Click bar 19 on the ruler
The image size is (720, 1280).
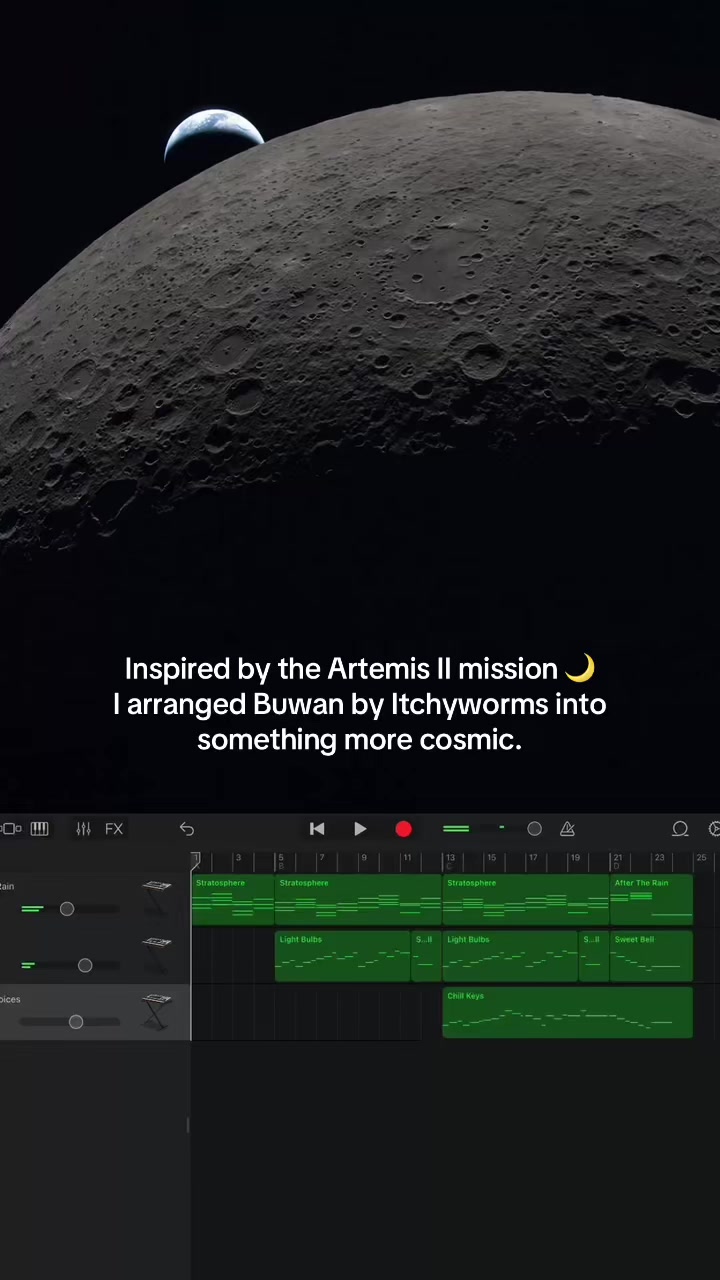[x=575, y=858]
